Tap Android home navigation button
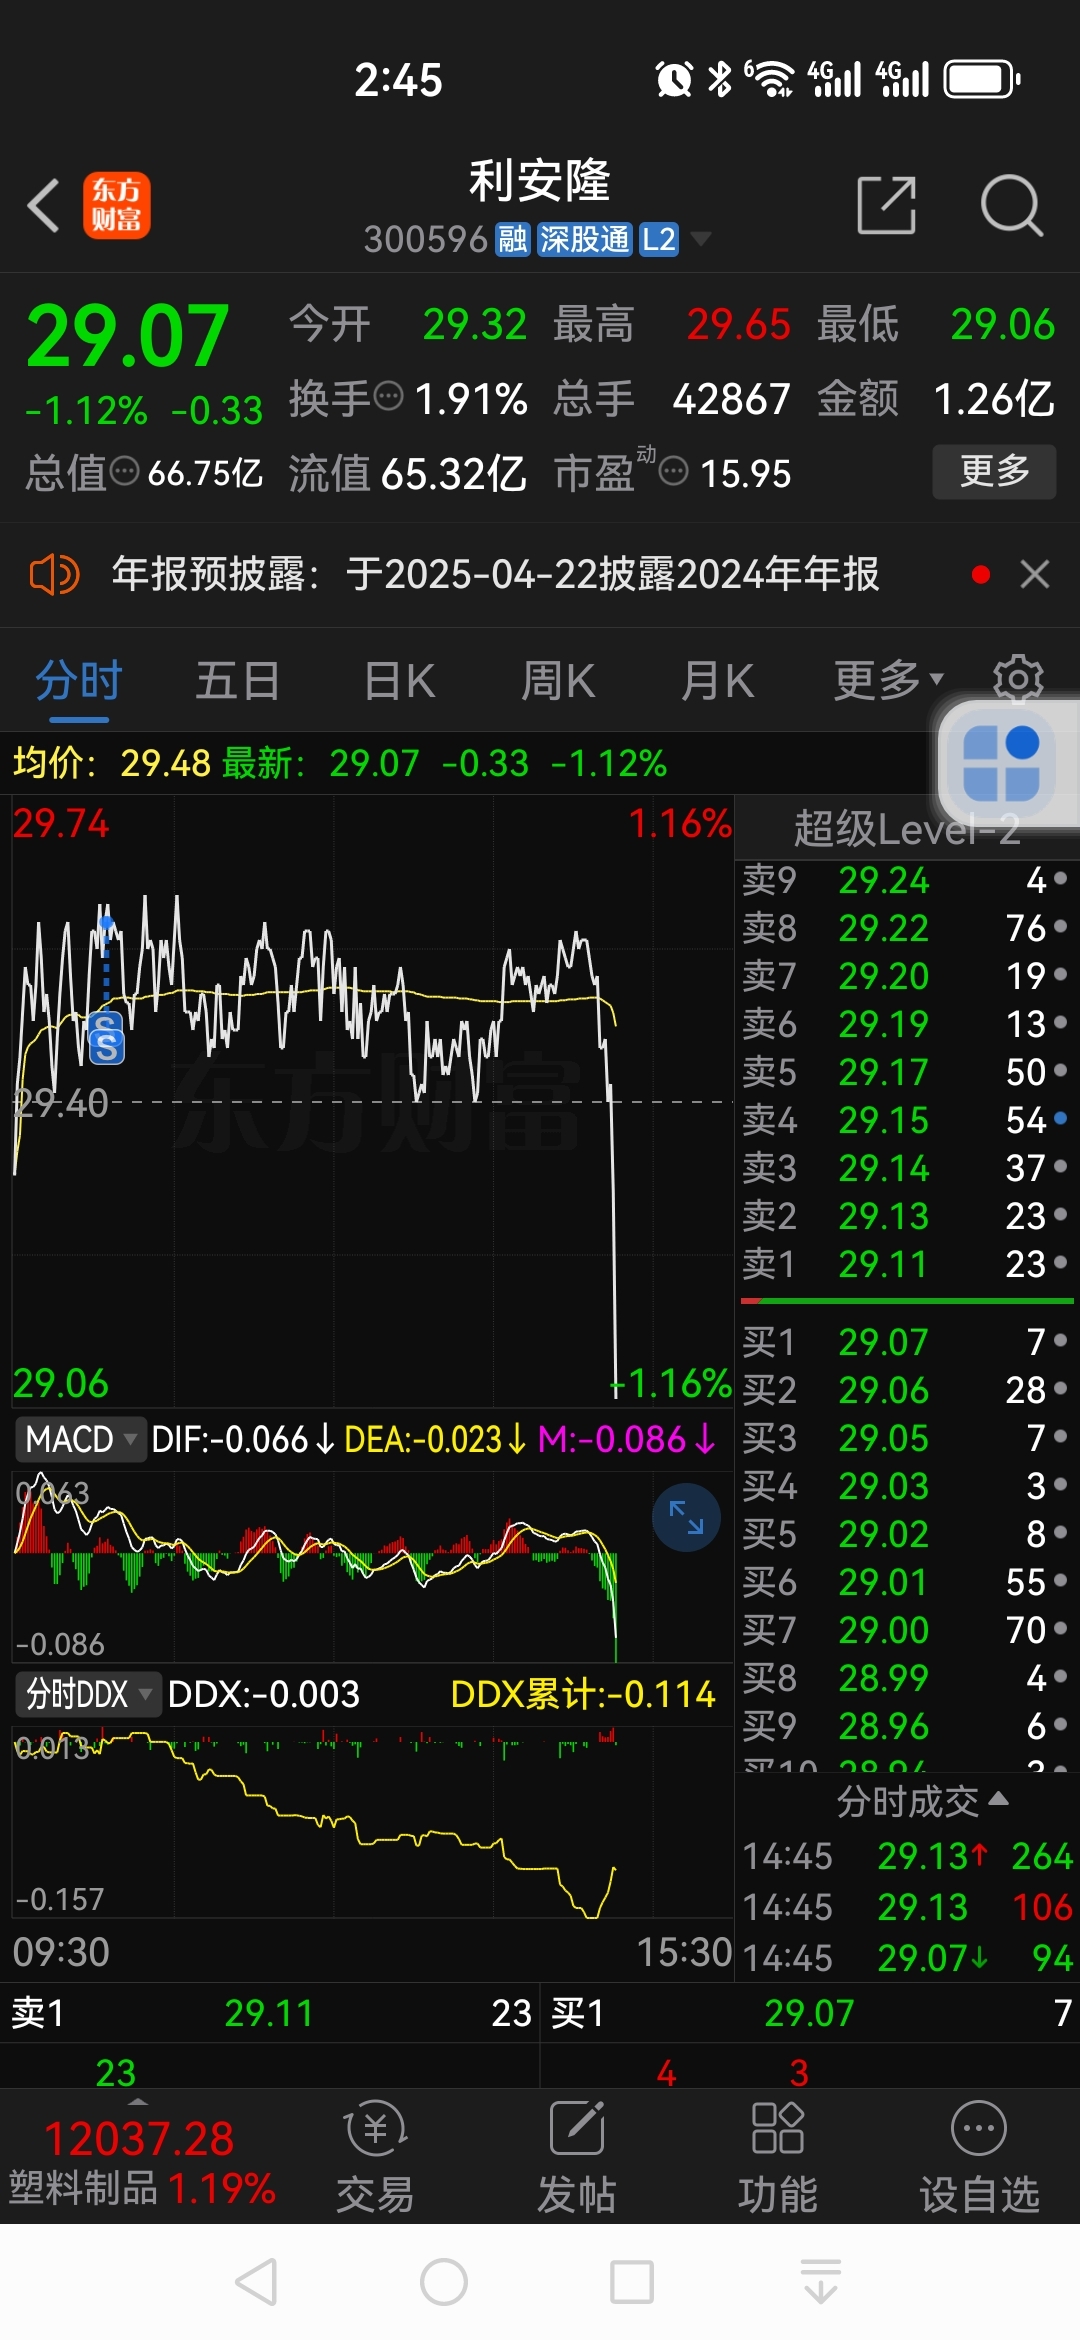This screenshot has width=1080, height=2340. click(x=444, y=2282)
